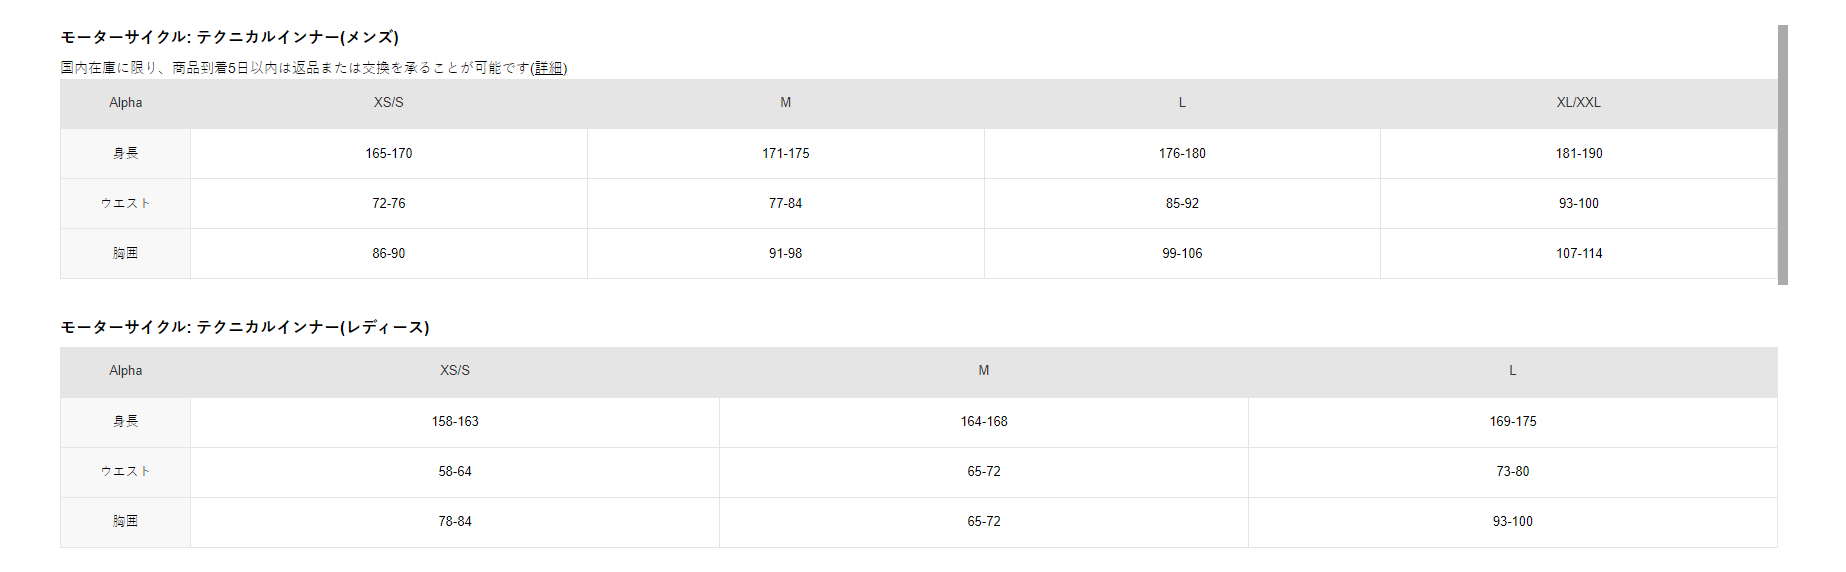The height and width of the screenshot is (572, 1846).
Task: Select the ladies' waist value 58-64
Action: point(455,472)
